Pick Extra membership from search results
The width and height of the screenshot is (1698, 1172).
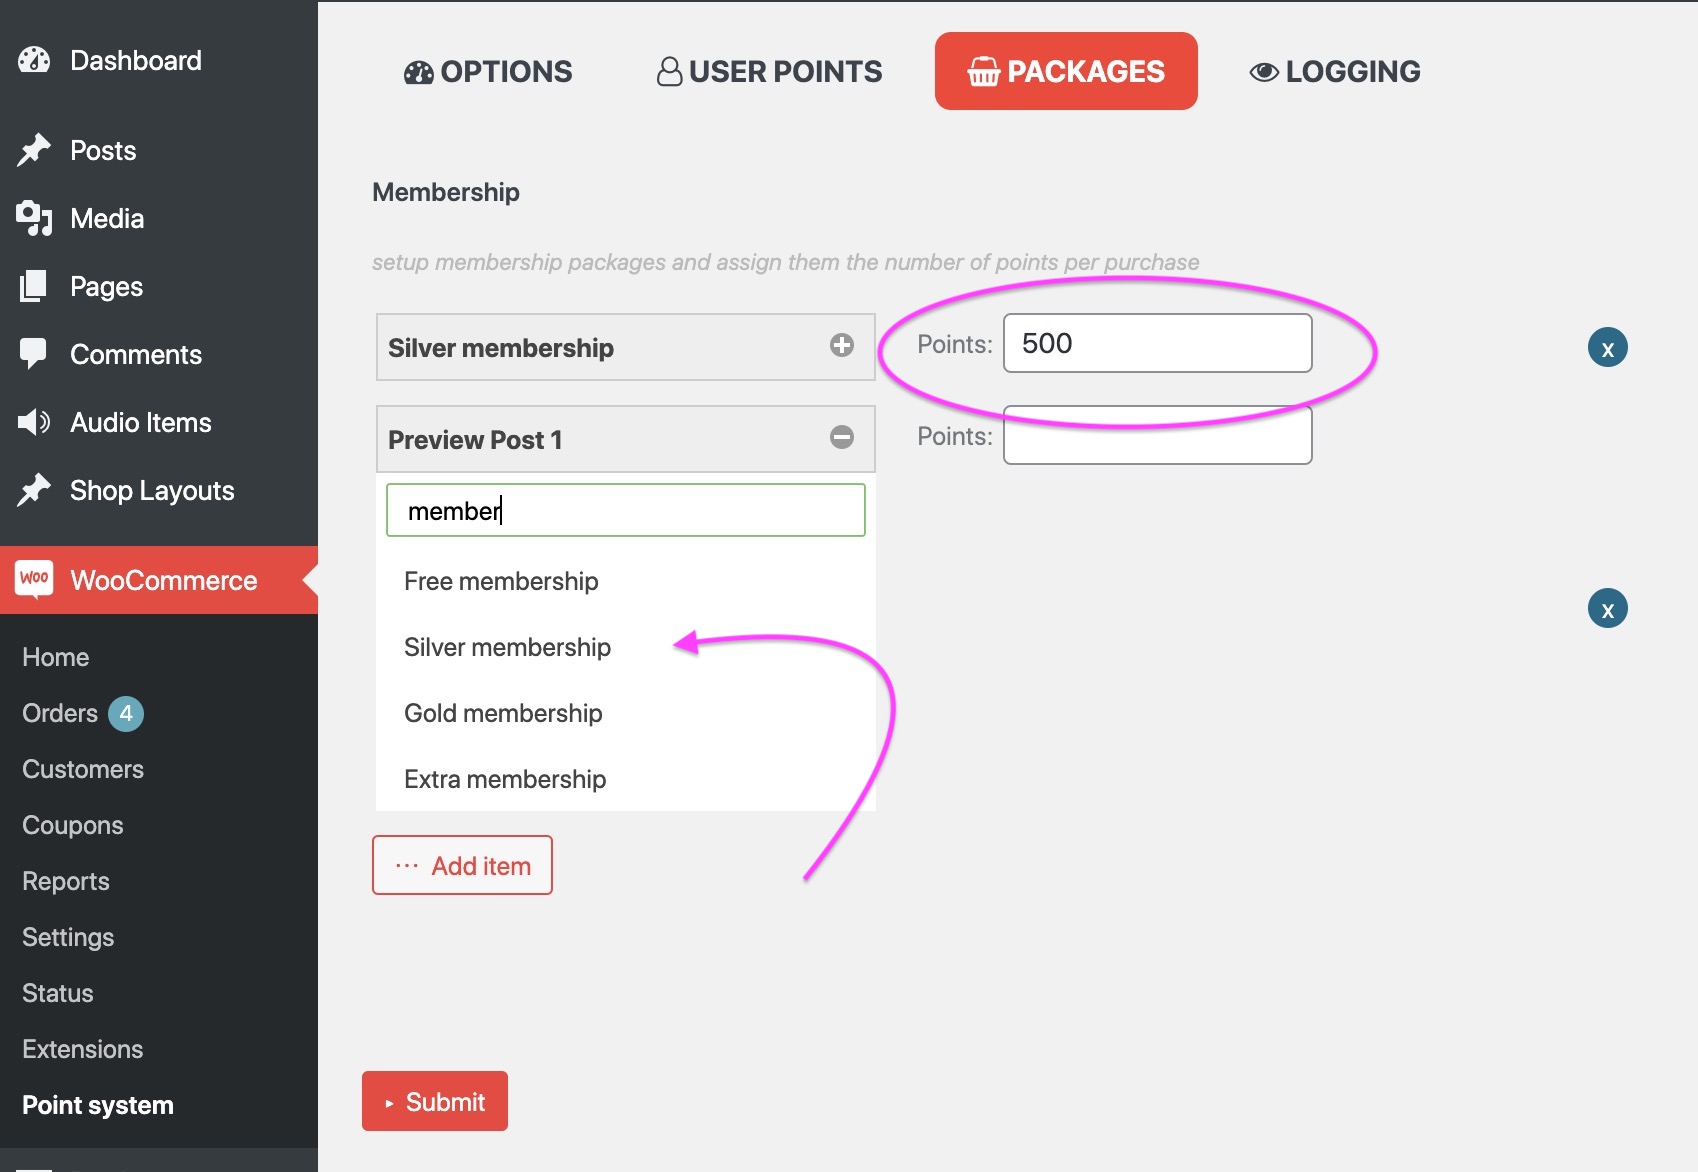[x=505, y=779]
